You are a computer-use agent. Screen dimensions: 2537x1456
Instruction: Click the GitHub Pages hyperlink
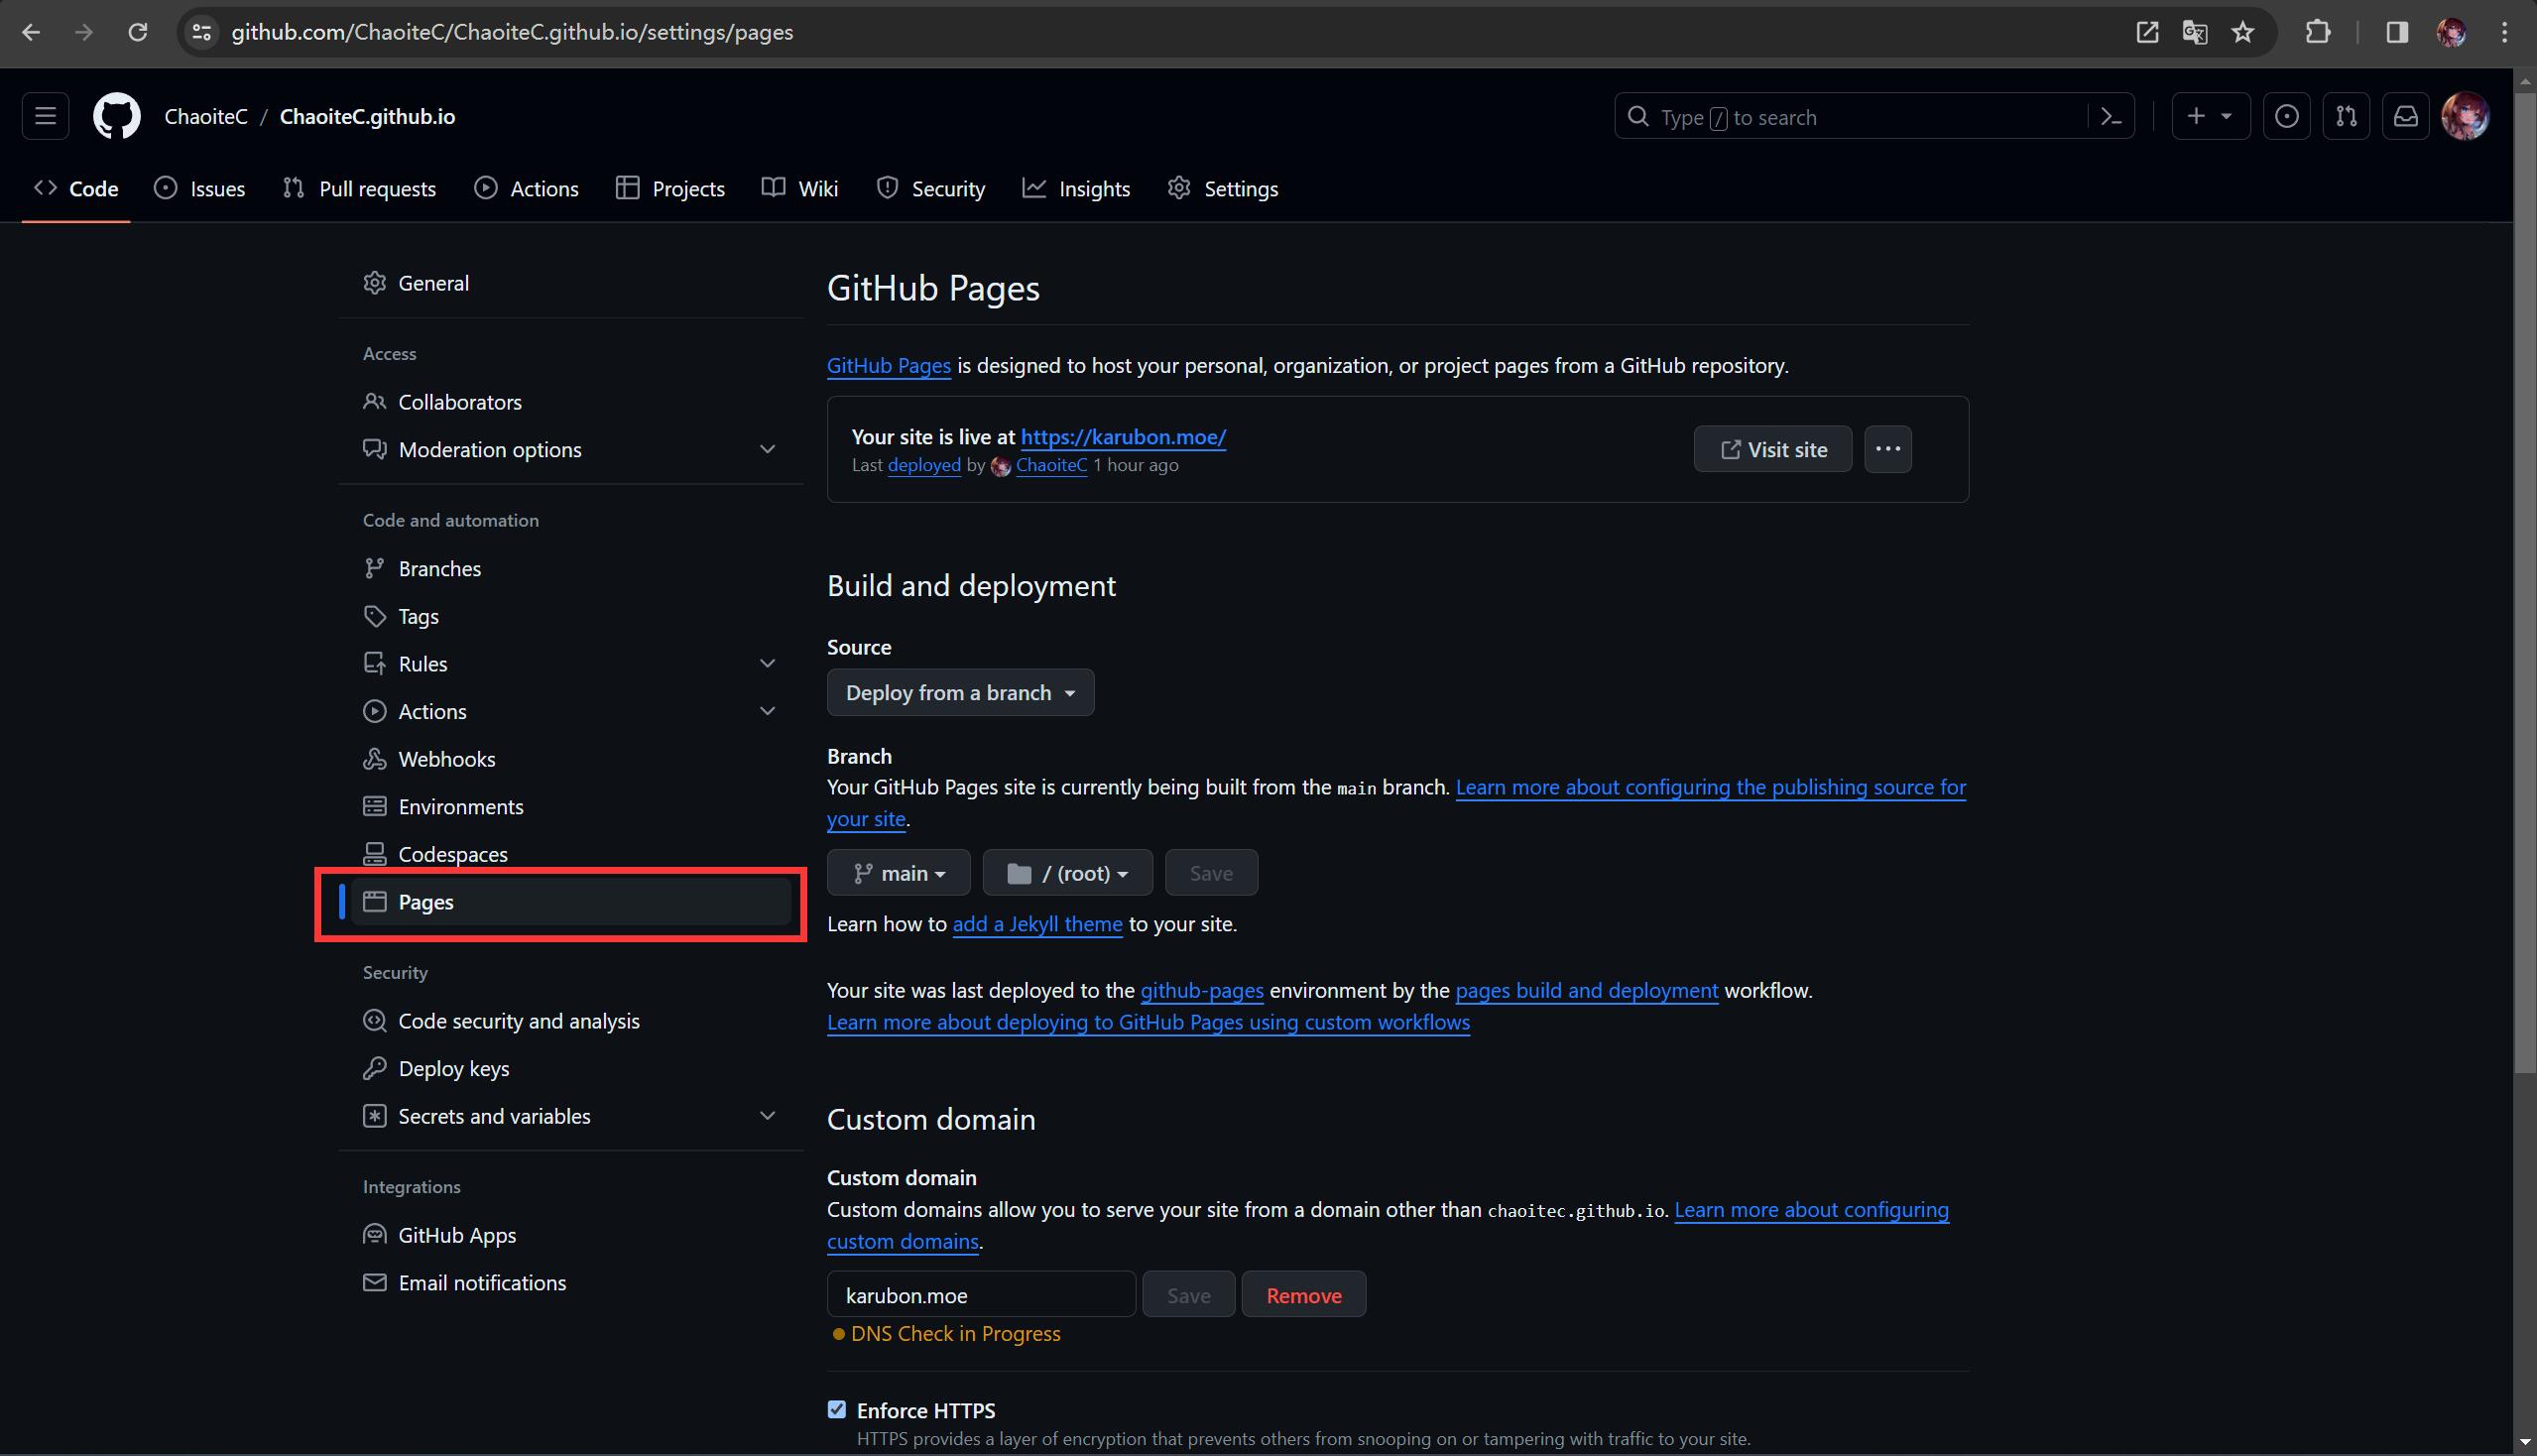[887, 364]
